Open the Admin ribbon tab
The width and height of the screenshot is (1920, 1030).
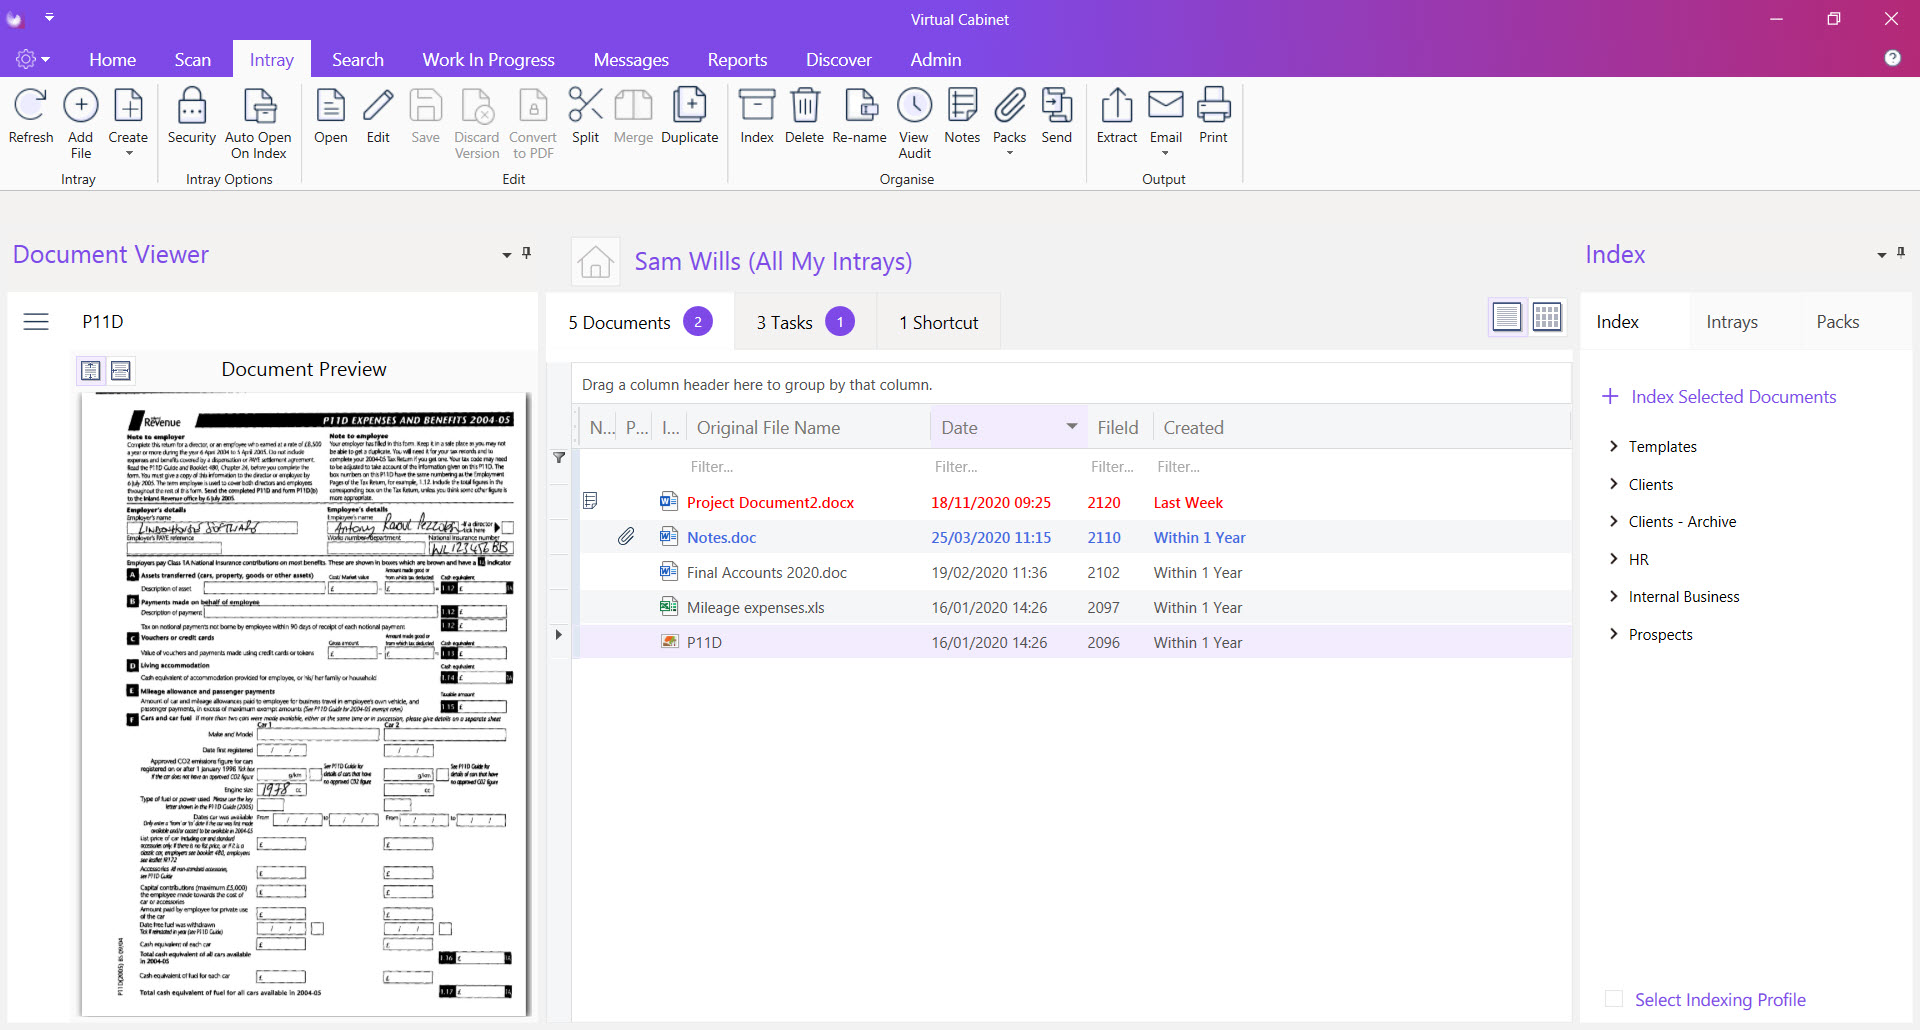(936, 60)
